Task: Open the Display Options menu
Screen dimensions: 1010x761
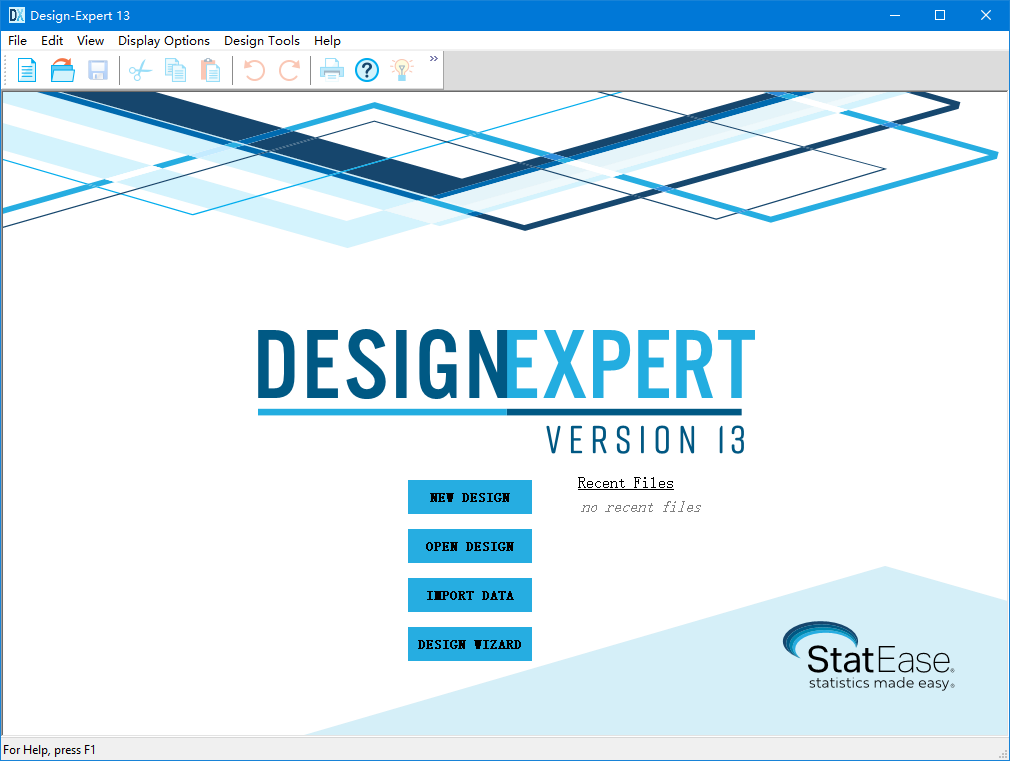Action: click(x=164, y=41)
